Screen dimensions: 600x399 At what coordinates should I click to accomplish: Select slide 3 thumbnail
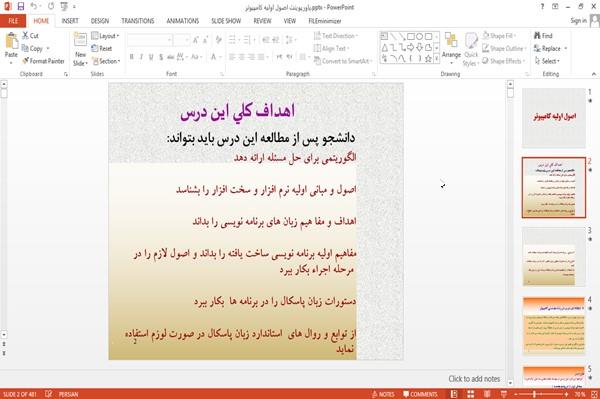coord(554,256)
